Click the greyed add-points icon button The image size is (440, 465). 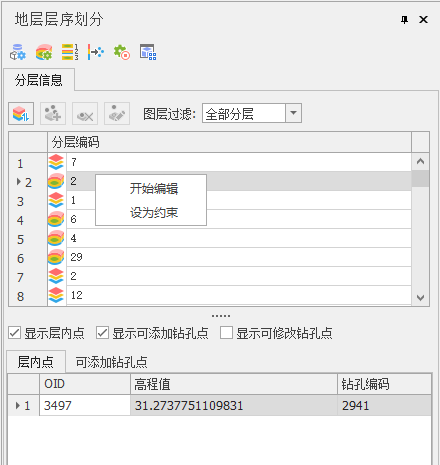(53, 114)
